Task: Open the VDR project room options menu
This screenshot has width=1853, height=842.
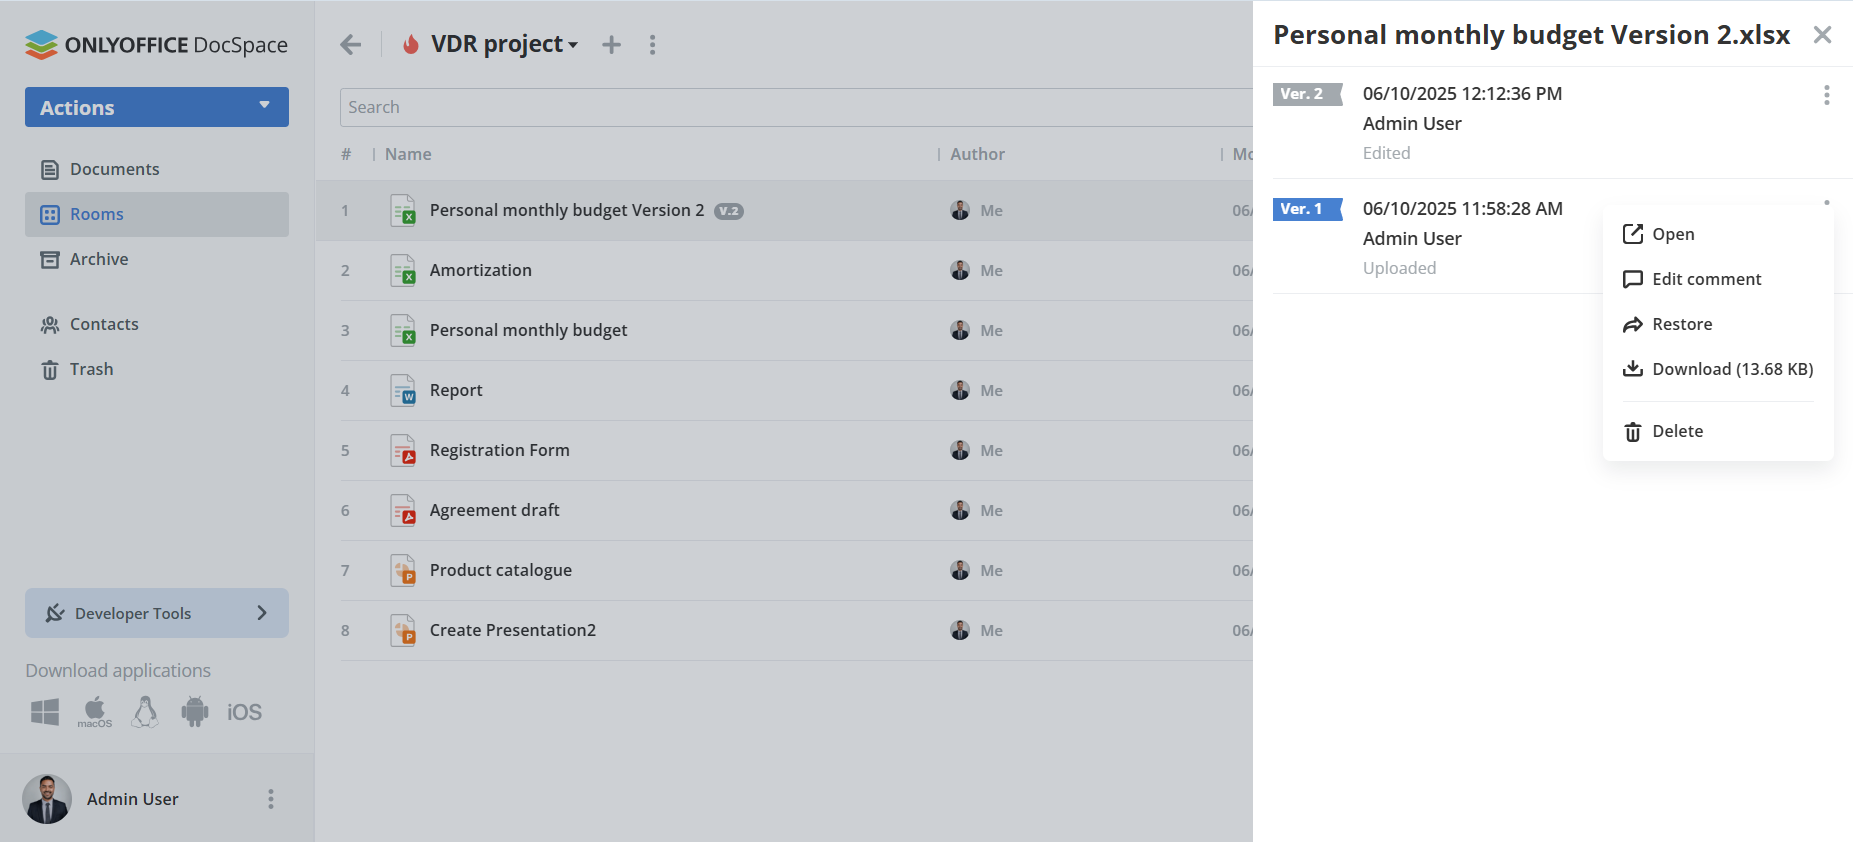Action: (x=652, y=45)
